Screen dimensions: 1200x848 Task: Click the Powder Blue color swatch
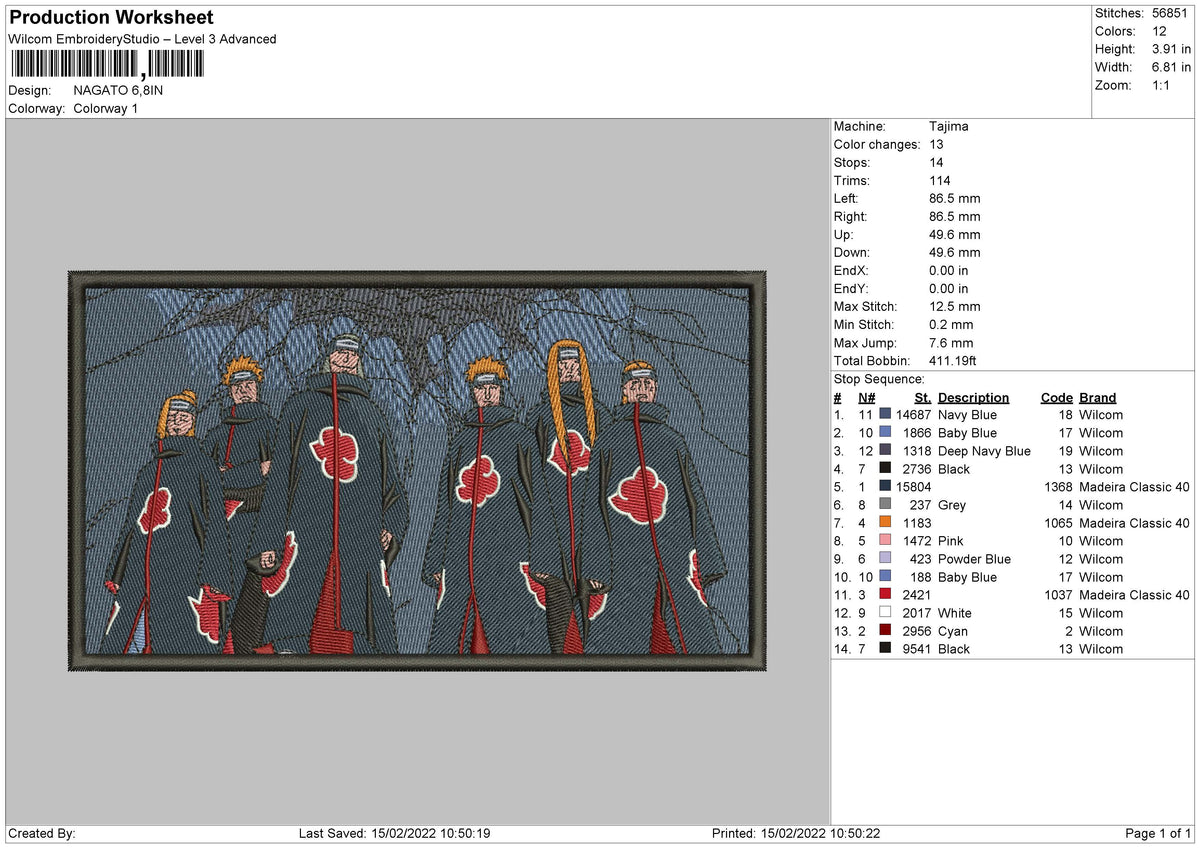(885, 559)
